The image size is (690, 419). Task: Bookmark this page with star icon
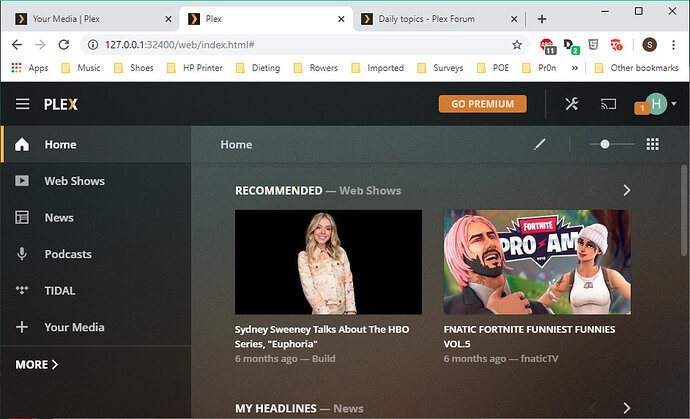[x=517, y=44]
